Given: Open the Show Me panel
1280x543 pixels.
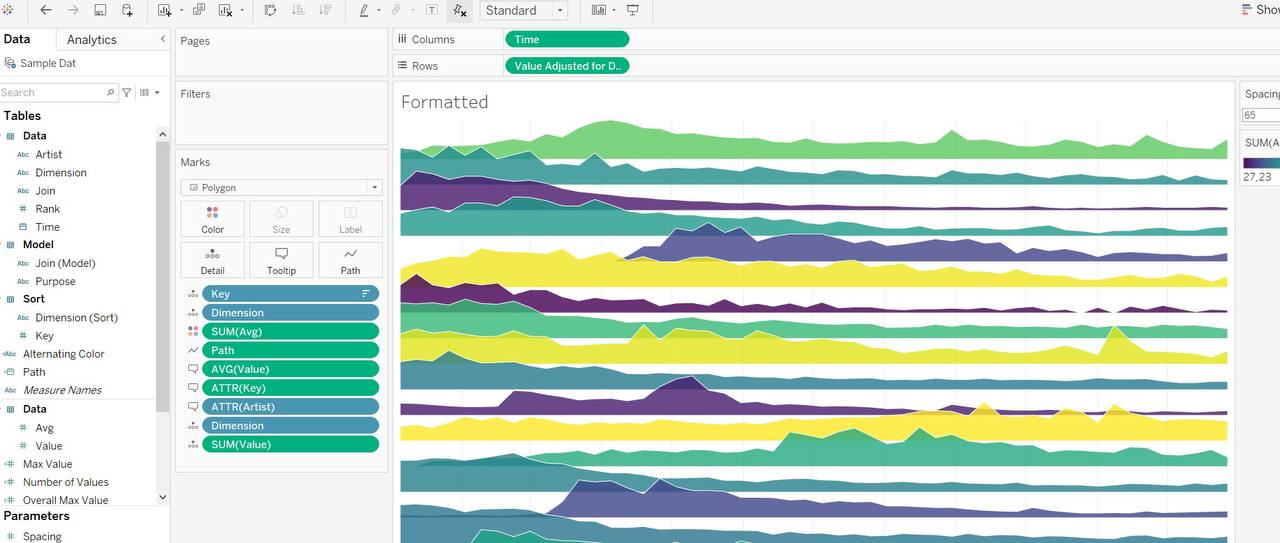Looking at the screenshot, I should point(1259,10).
